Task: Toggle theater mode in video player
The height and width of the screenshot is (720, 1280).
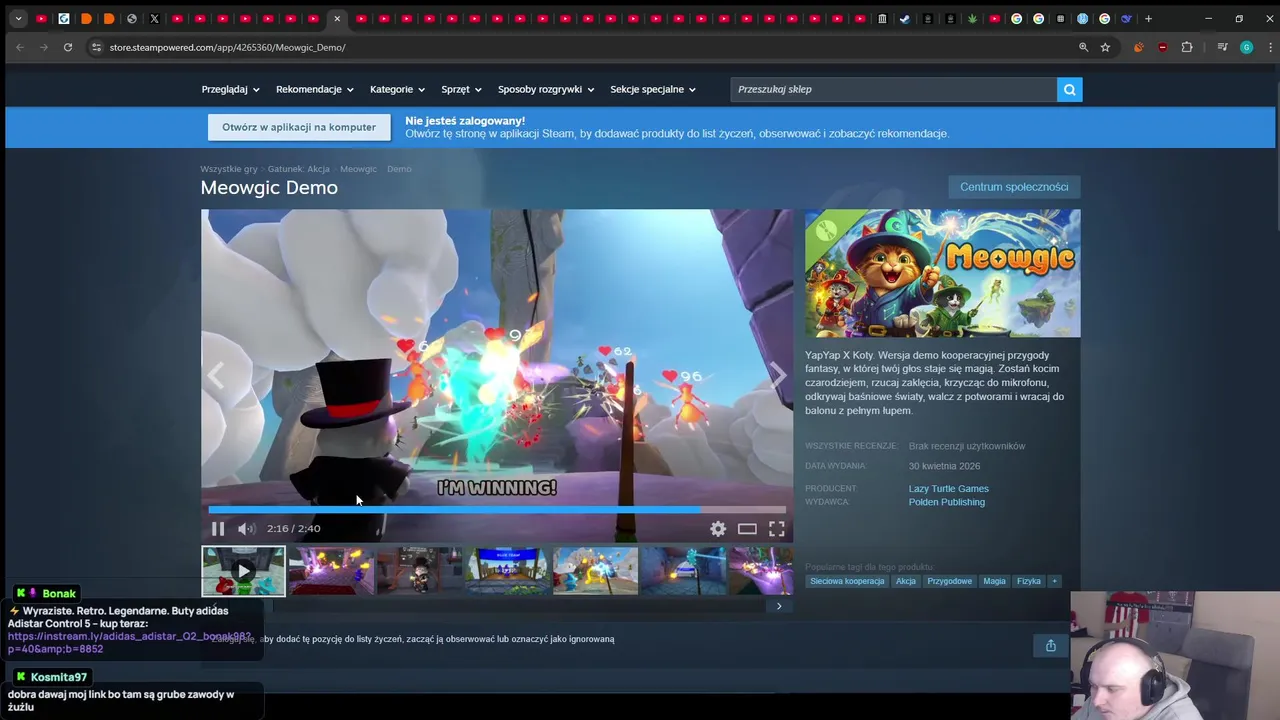Action: 747,529
